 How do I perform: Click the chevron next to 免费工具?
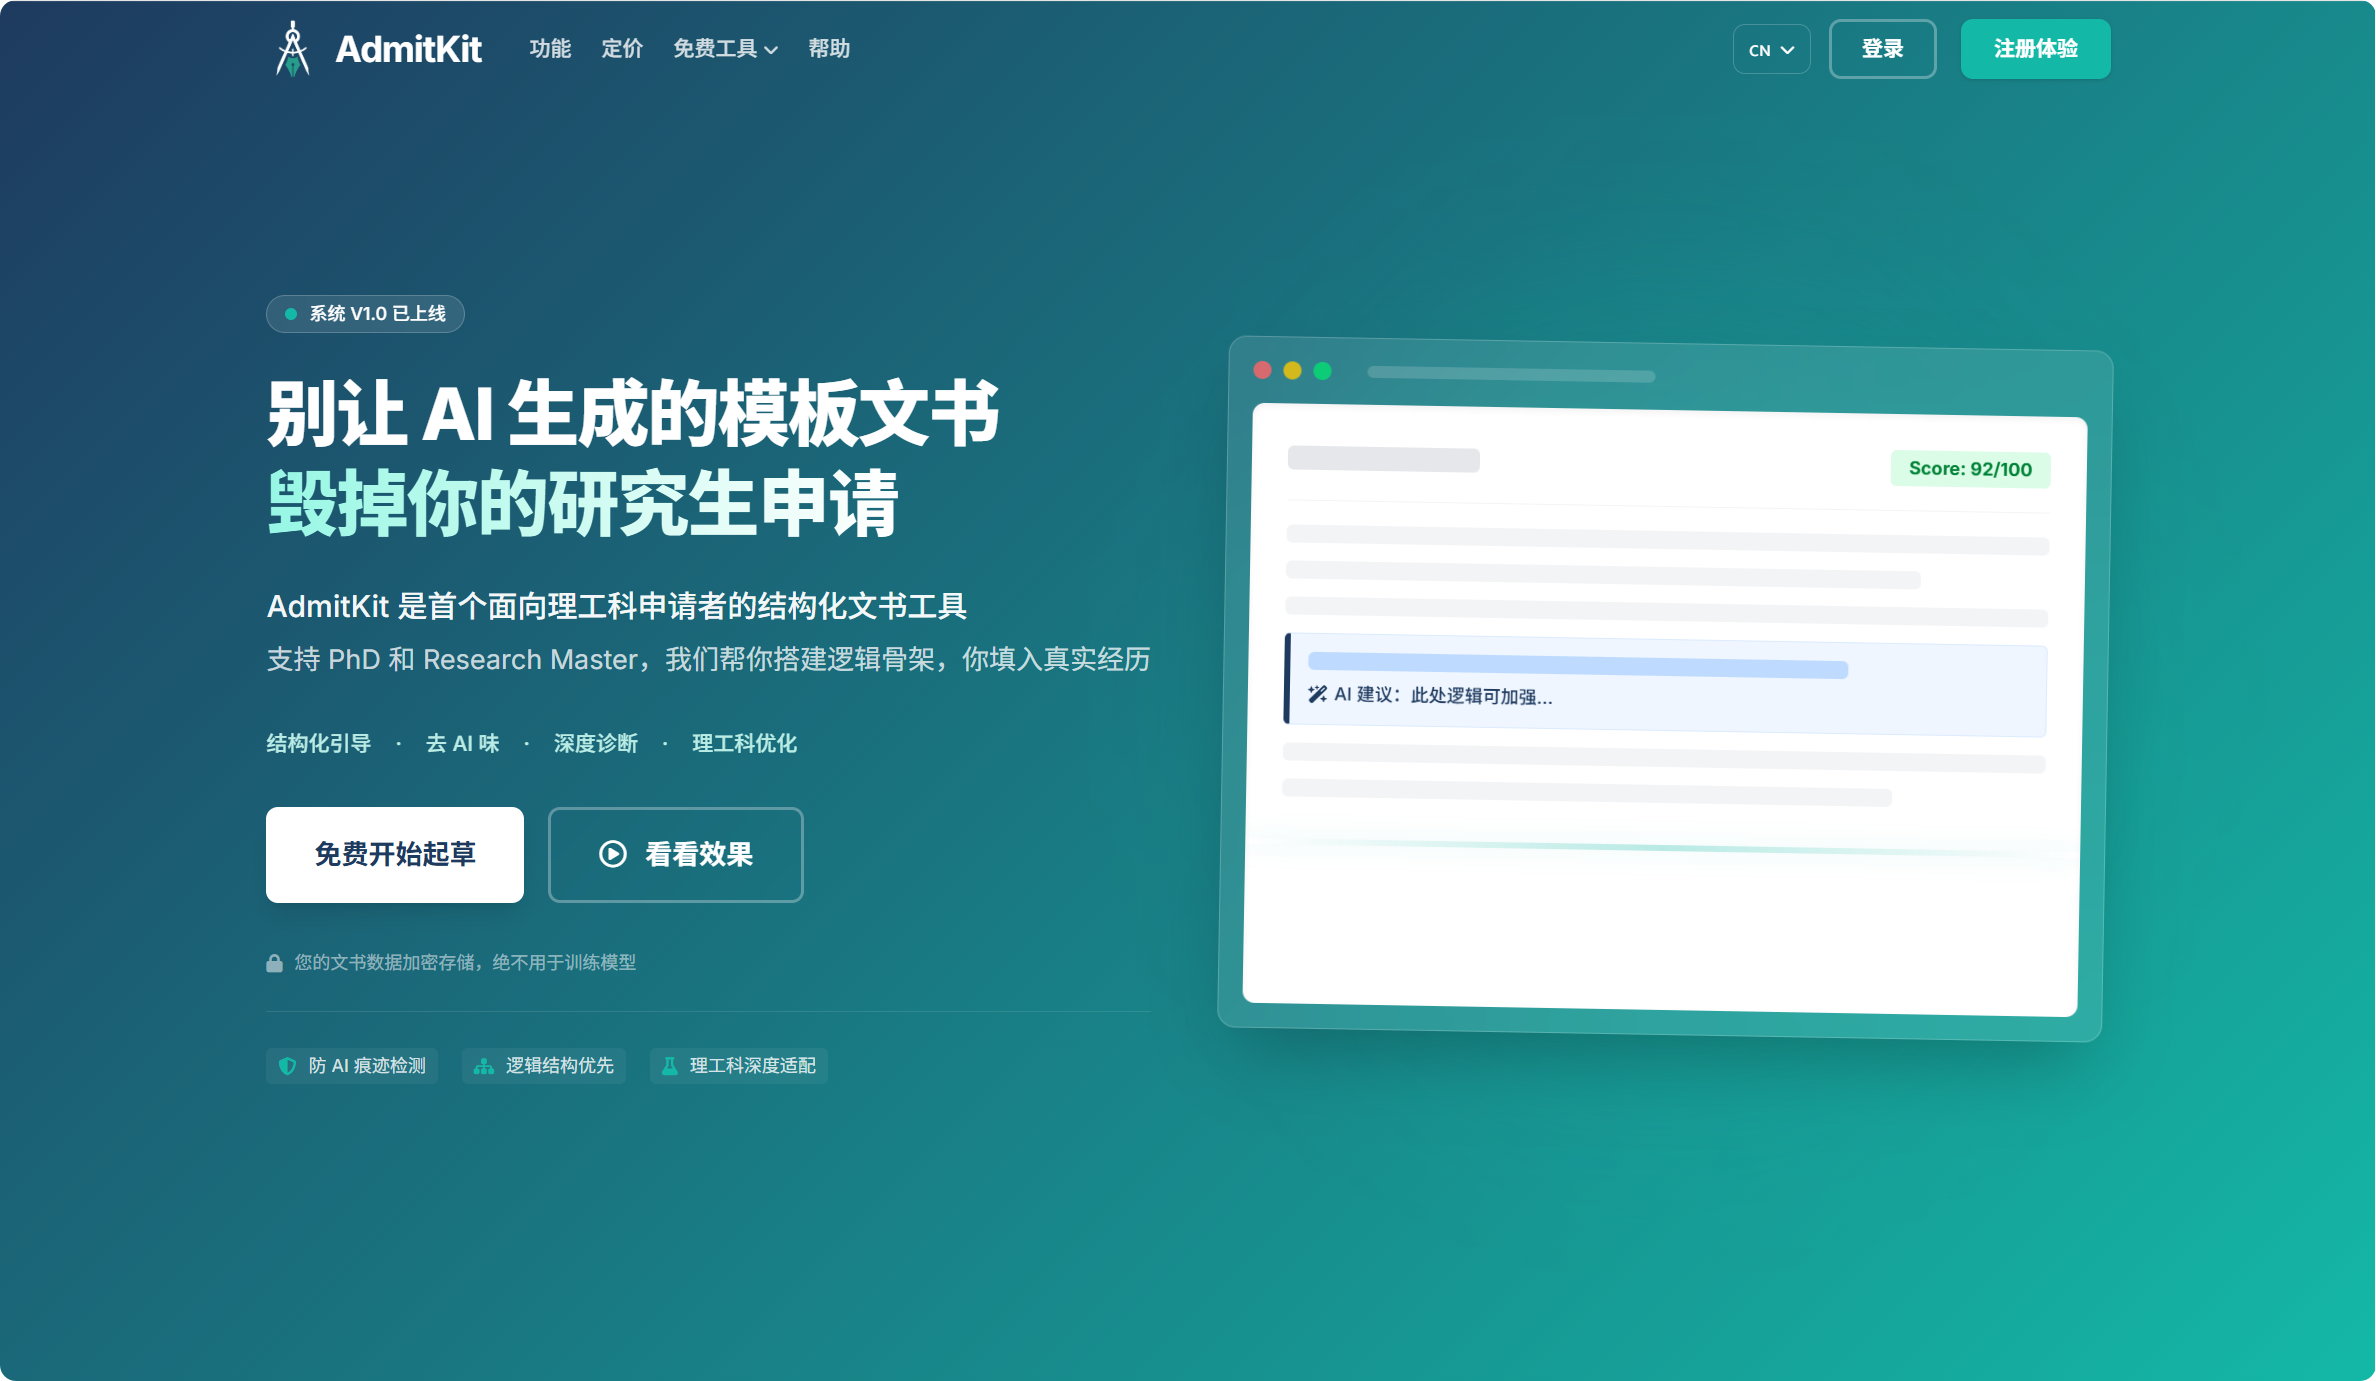tap(771, 50)
